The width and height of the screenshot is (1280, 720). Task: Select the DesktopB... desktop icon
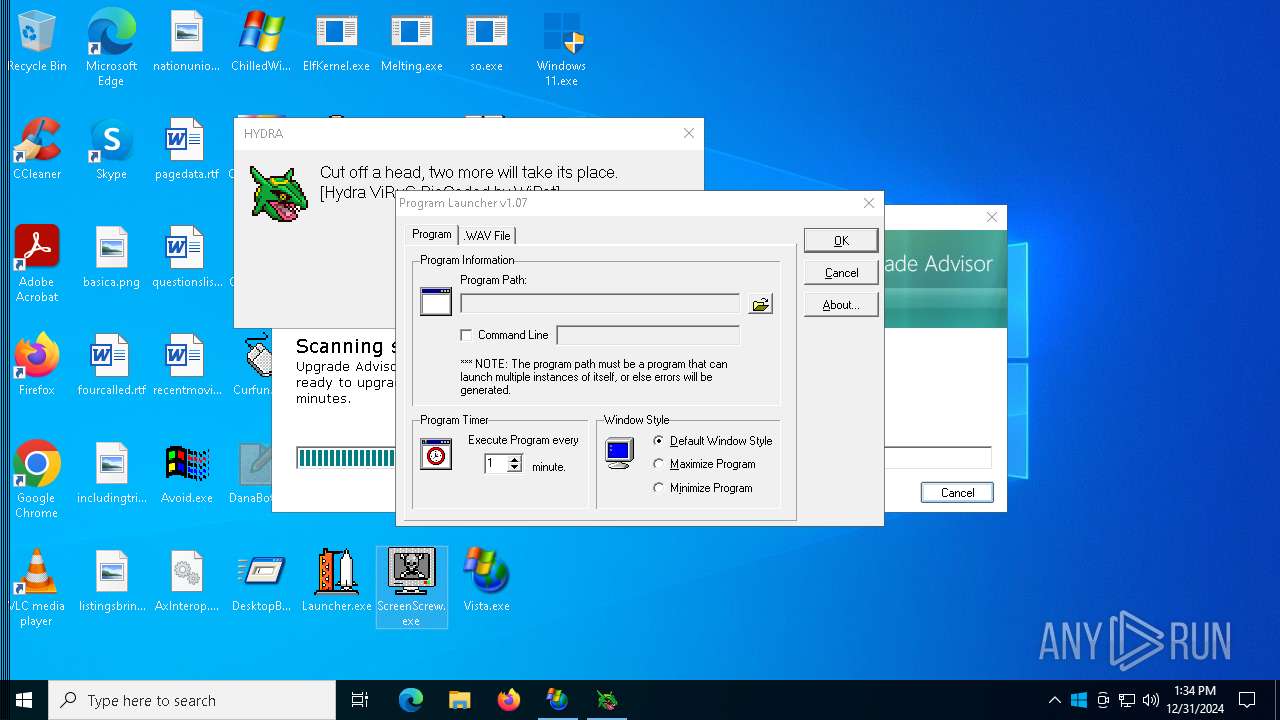point(261,582)
